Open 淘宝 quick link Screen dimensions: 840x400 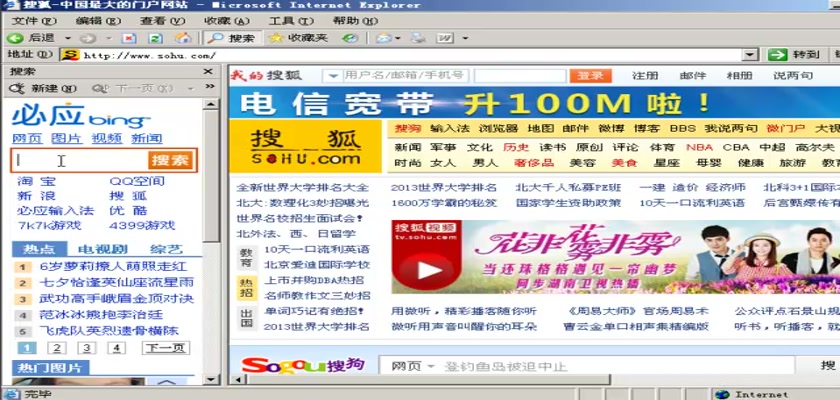coord(36,181)
